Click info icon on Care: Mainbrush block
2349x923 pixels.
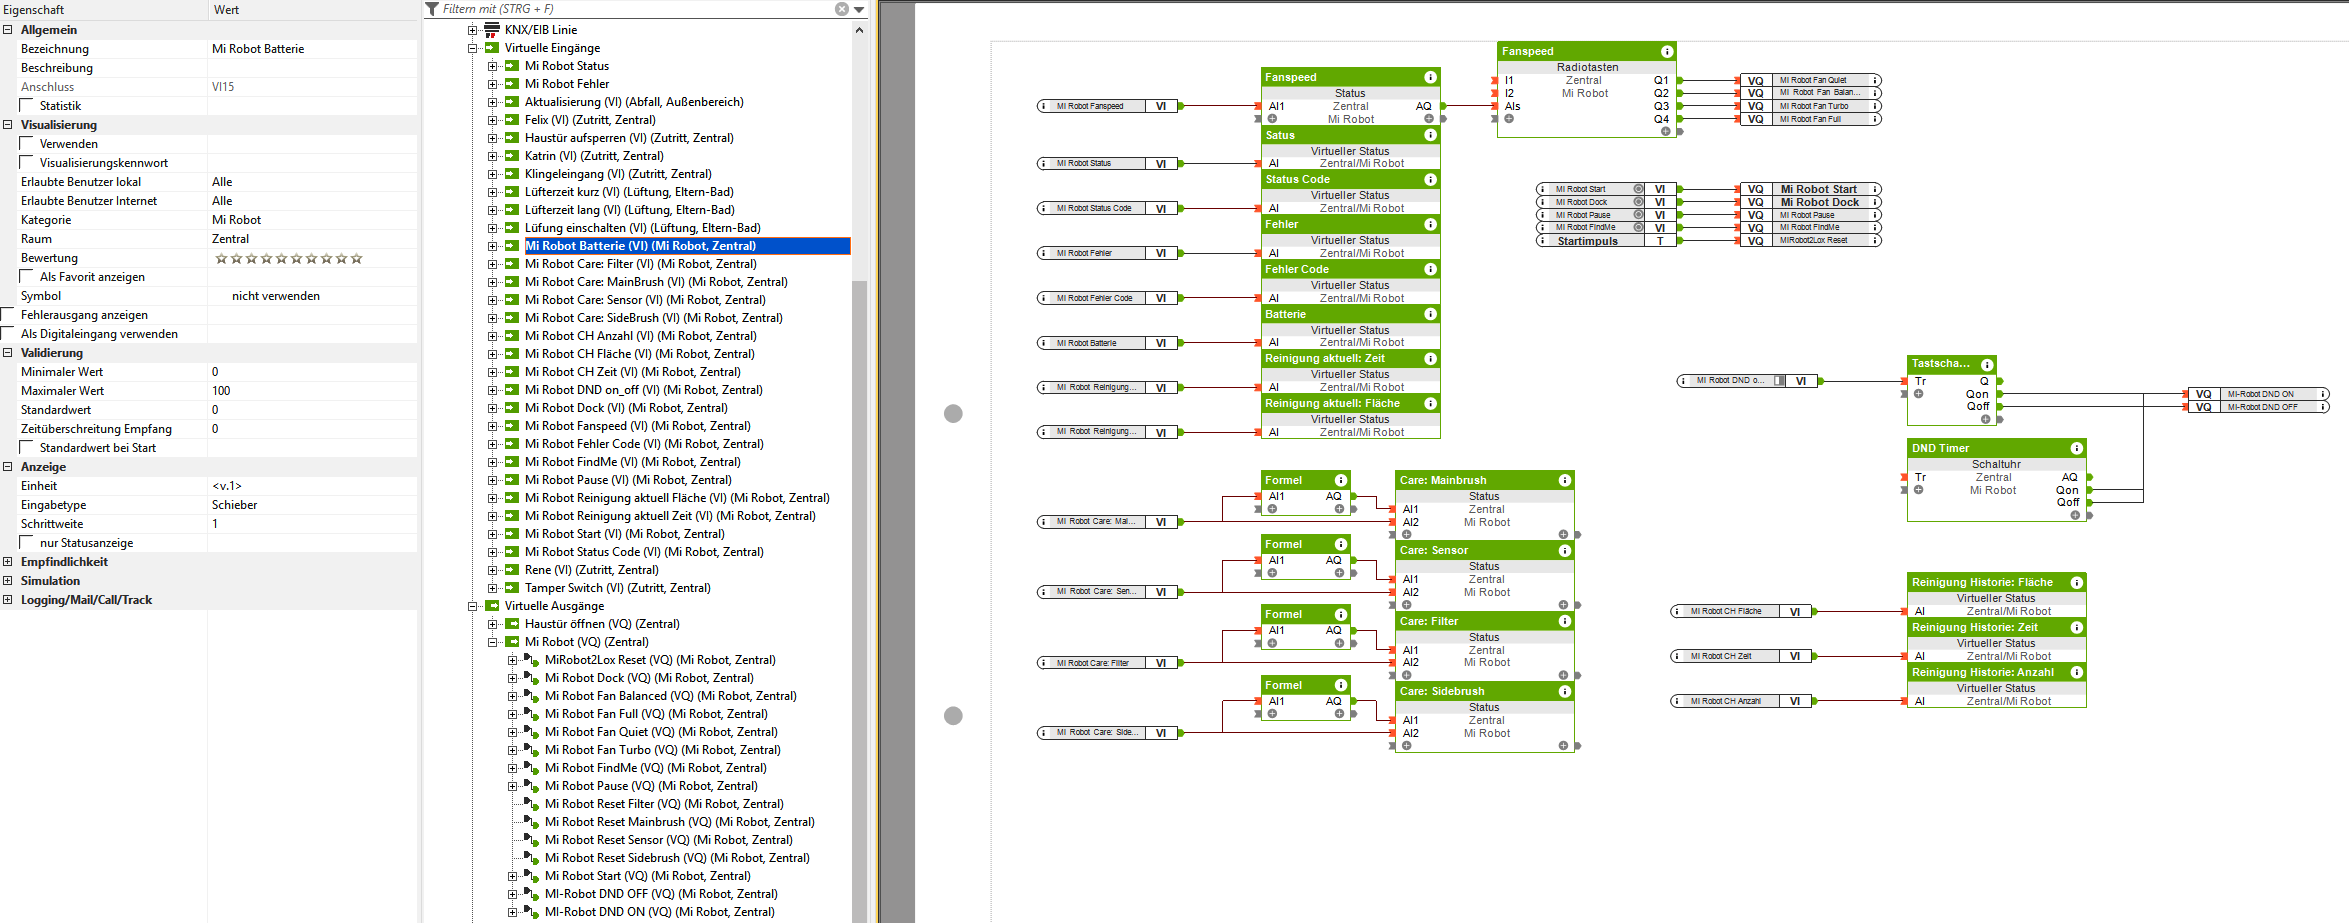click(x=1564, y=480)
